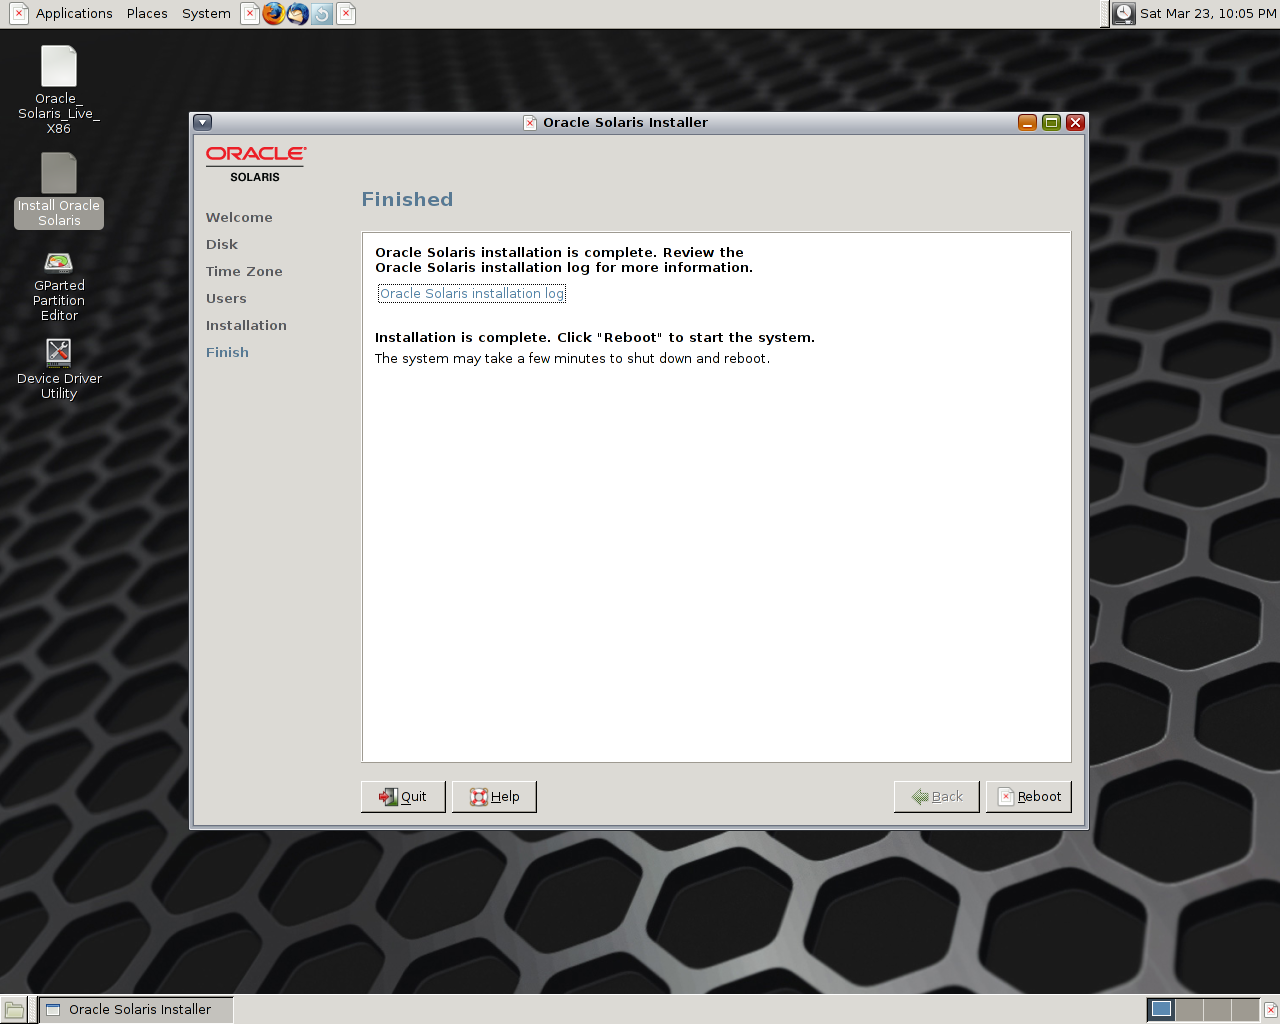1280x1024 pixels.
Task: Open the Oracle Solaris installation log link
Action: pyautogui.click(x=472, y=294)
